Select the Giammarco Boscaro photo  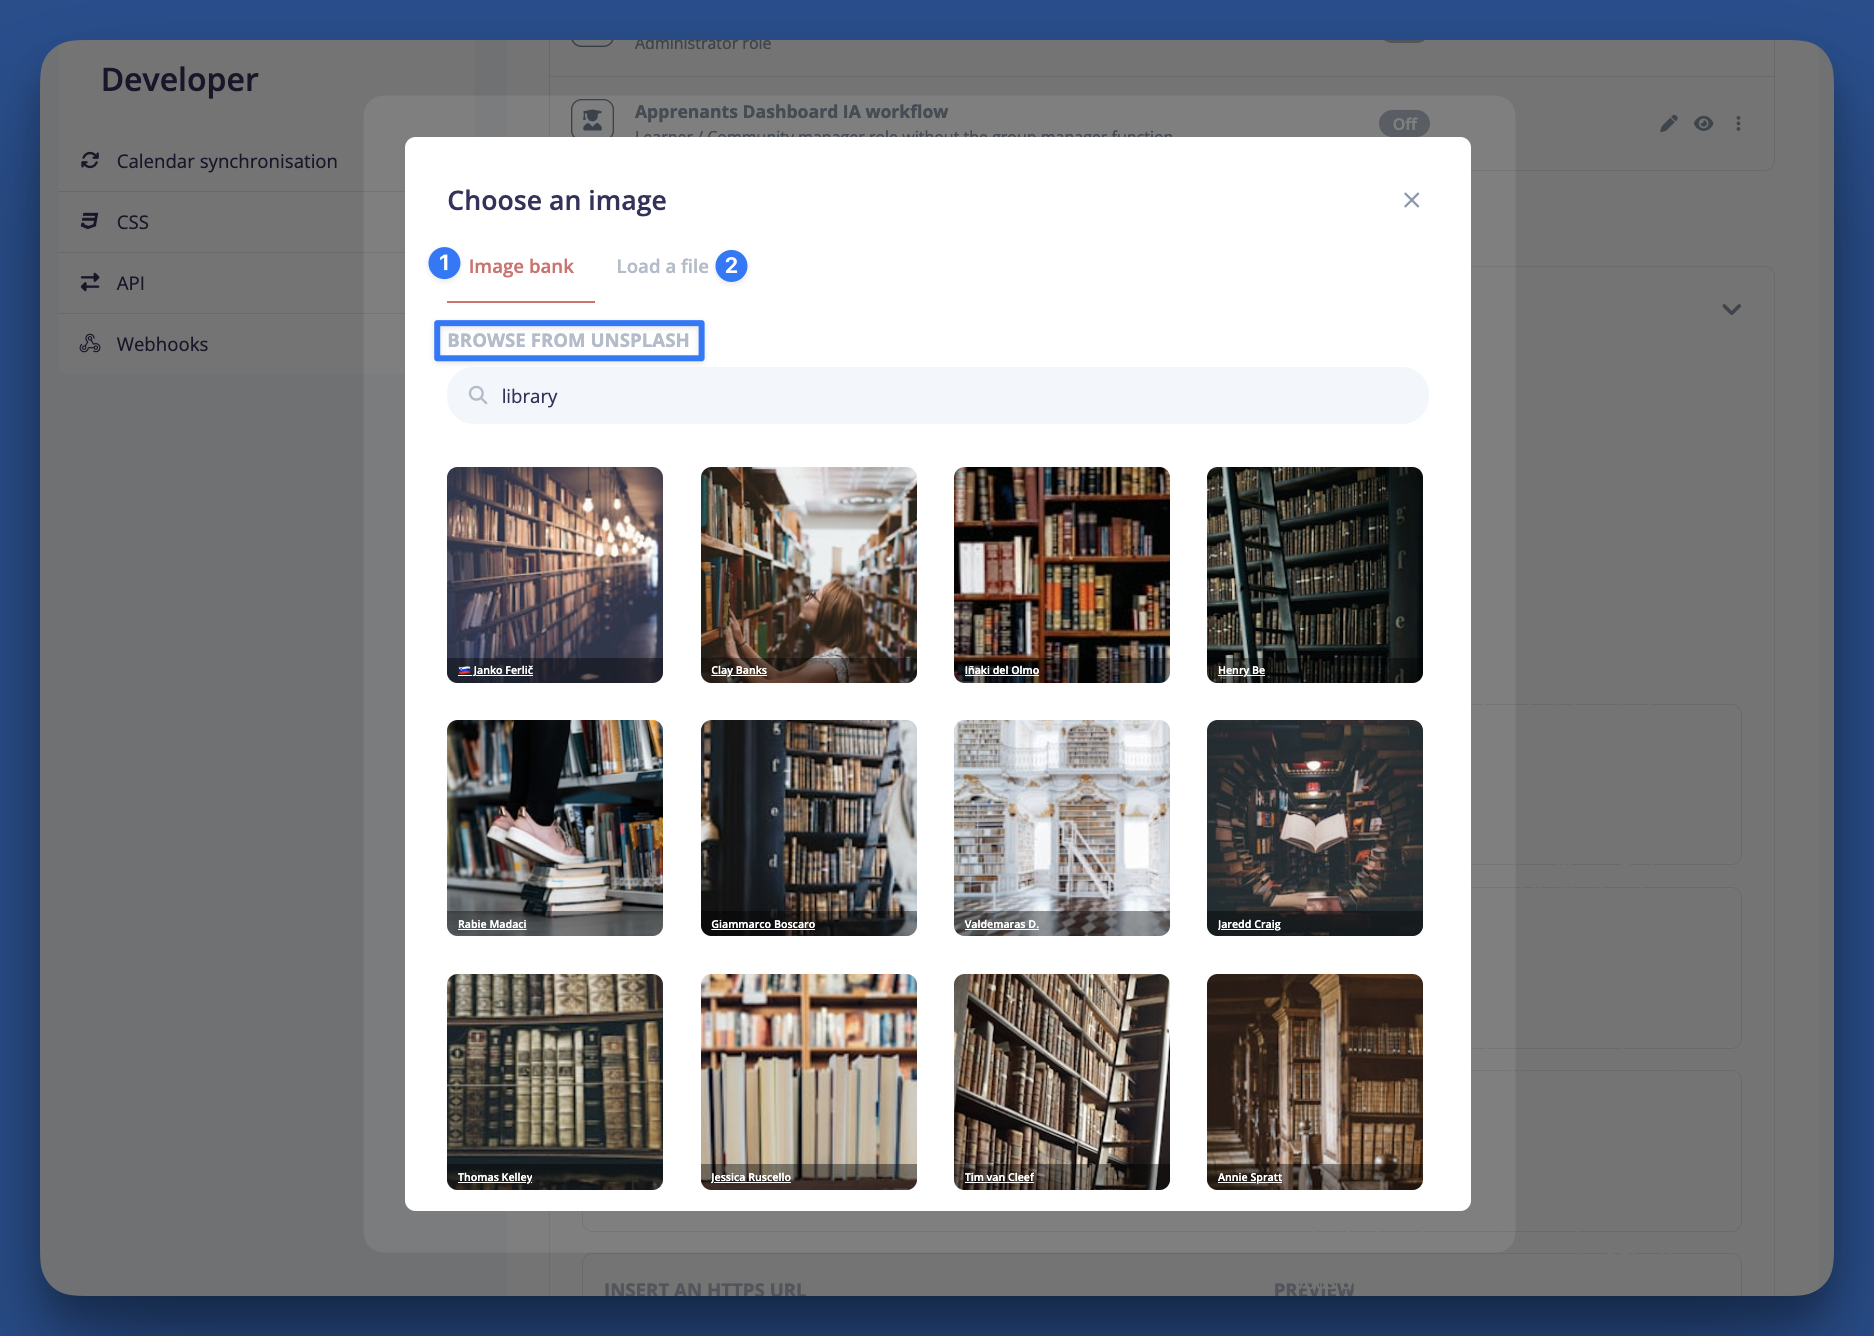coord(808,828)
